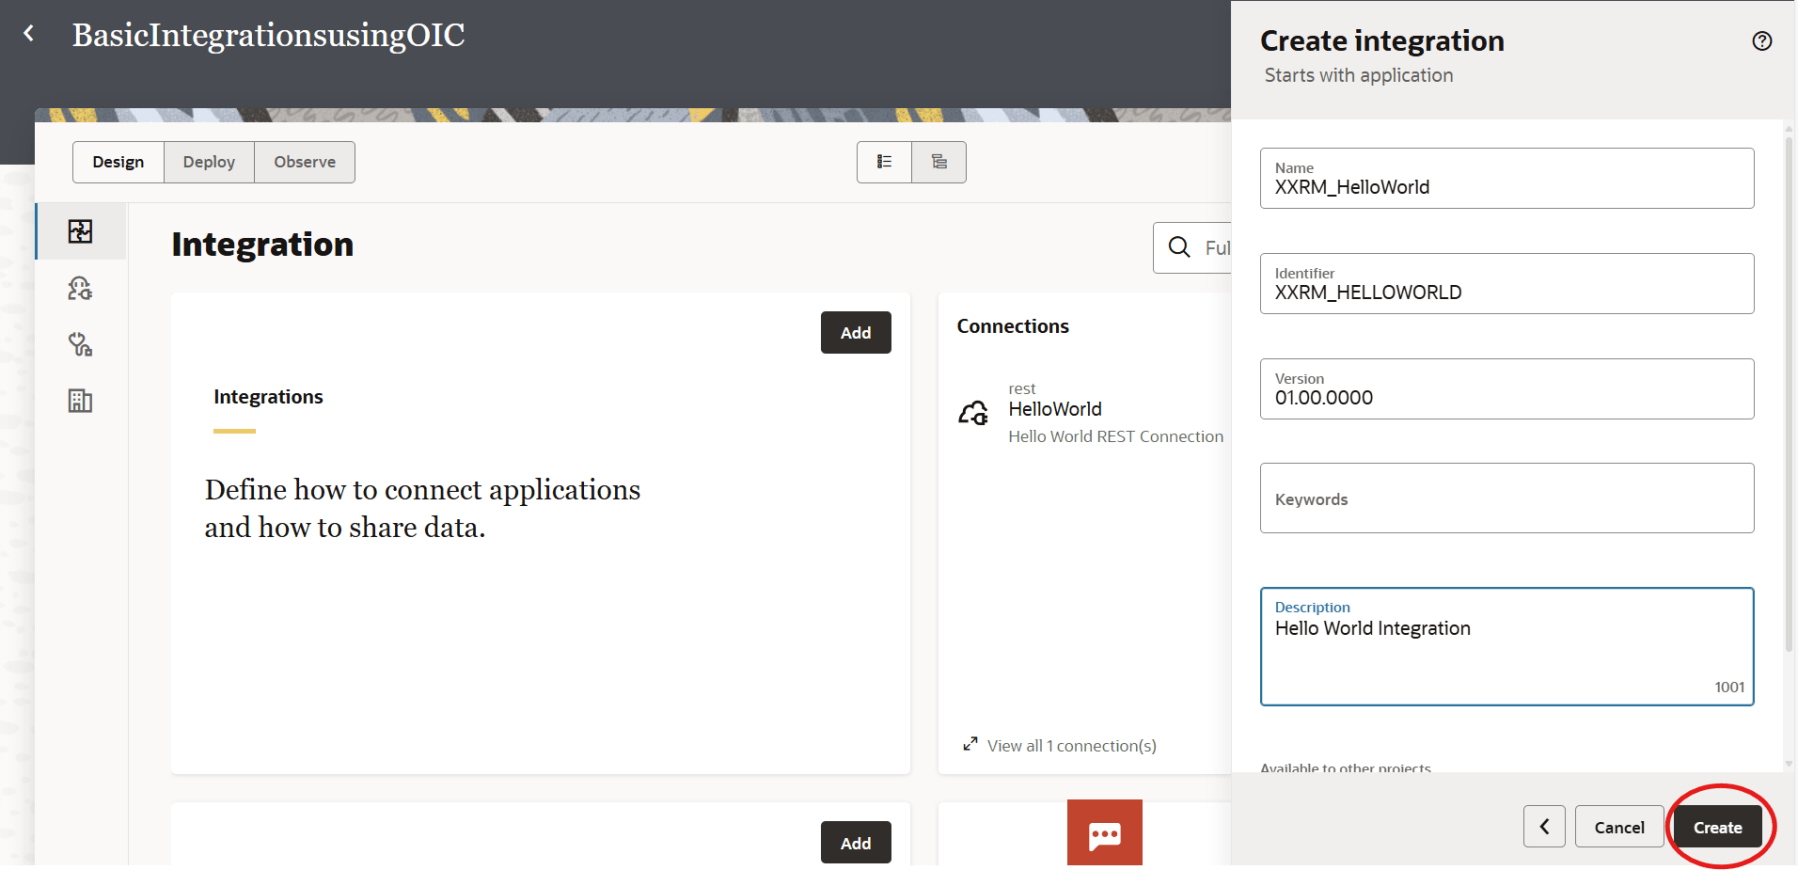1798x870 pixels.
Task: Click the back arrow beside BasicIntegrationsusingOIC
Action: point(29,34)
